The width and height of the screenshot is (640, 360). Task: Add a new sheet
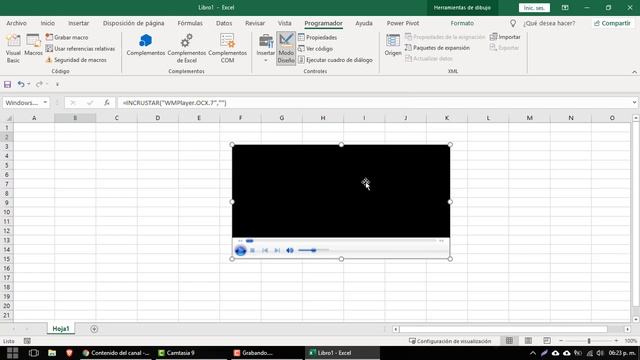(94, 329)
